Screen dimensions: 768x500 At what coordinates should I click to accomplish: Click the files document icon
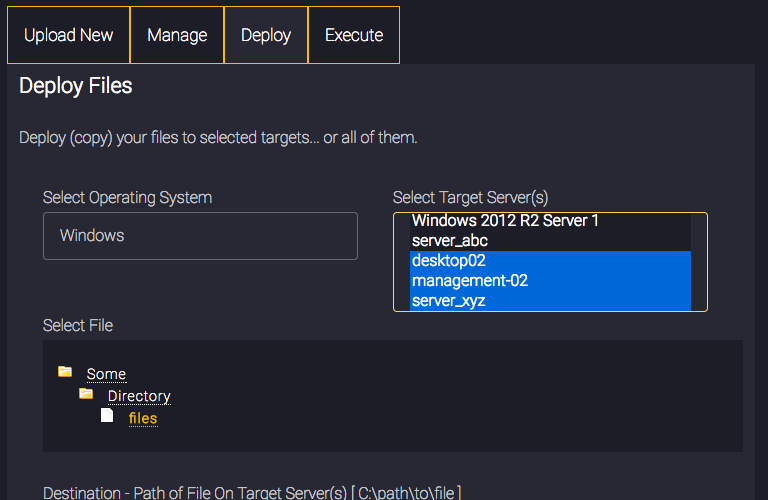(107, 415)
